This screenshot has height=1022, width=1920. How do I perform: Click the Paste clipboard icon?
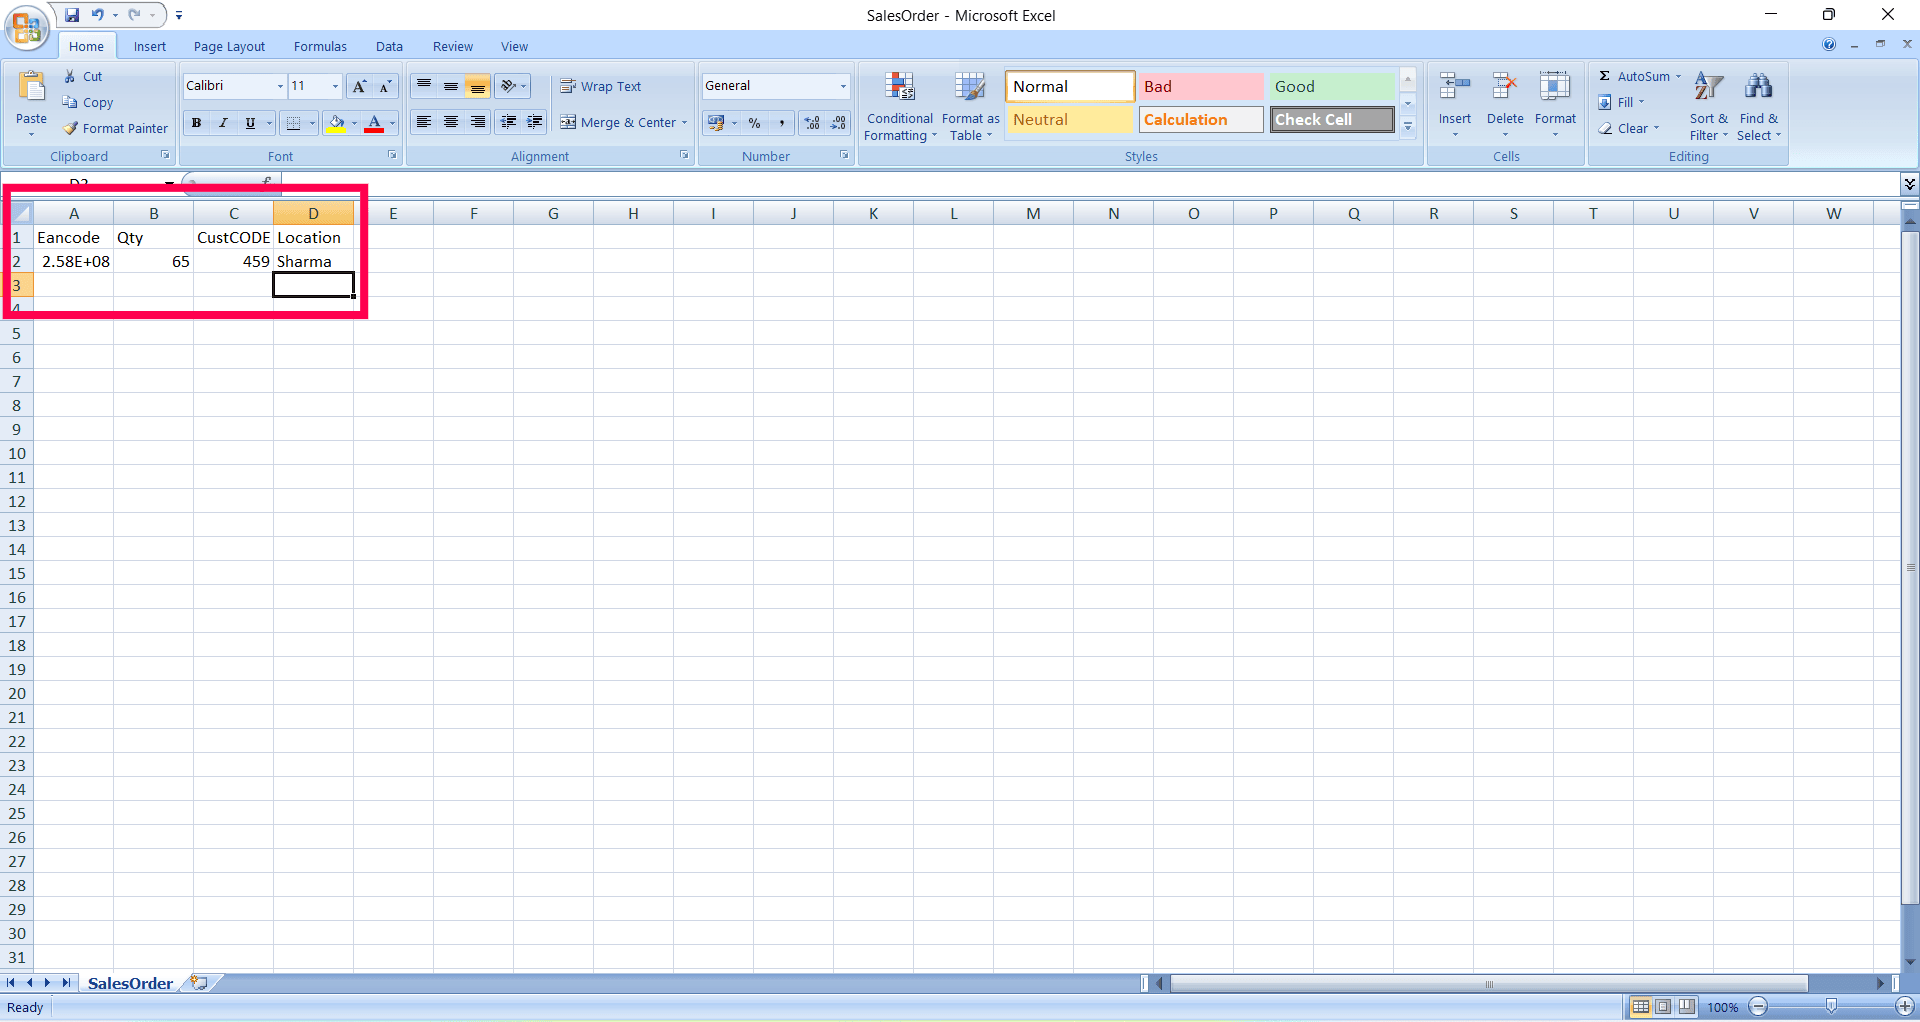tap(31, 88)
